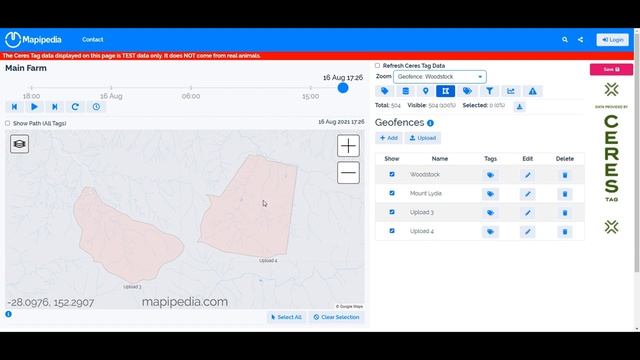Viewport: 640px width, 360px height.
Task: Click tags icon for Upload 3 row
Action: pos(490,213)
